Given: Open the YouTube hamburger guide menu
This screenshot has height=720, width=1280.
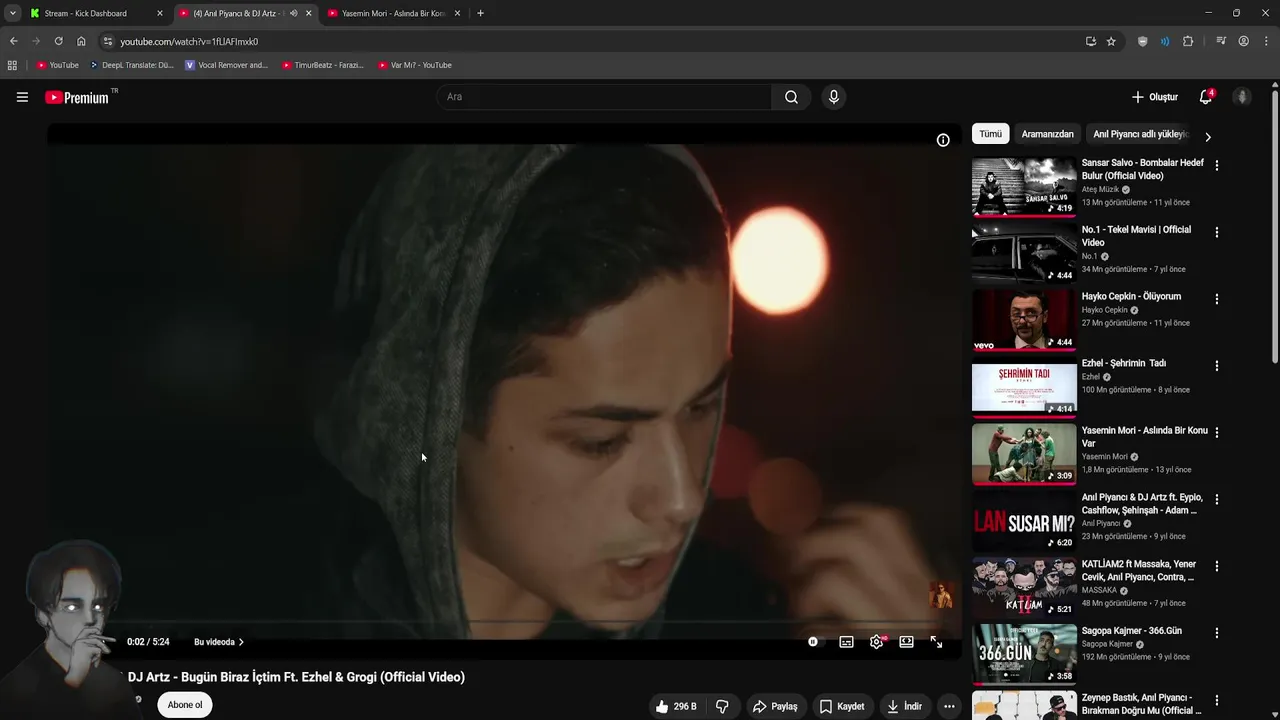Looking at the screenshot, I should 22,97.
